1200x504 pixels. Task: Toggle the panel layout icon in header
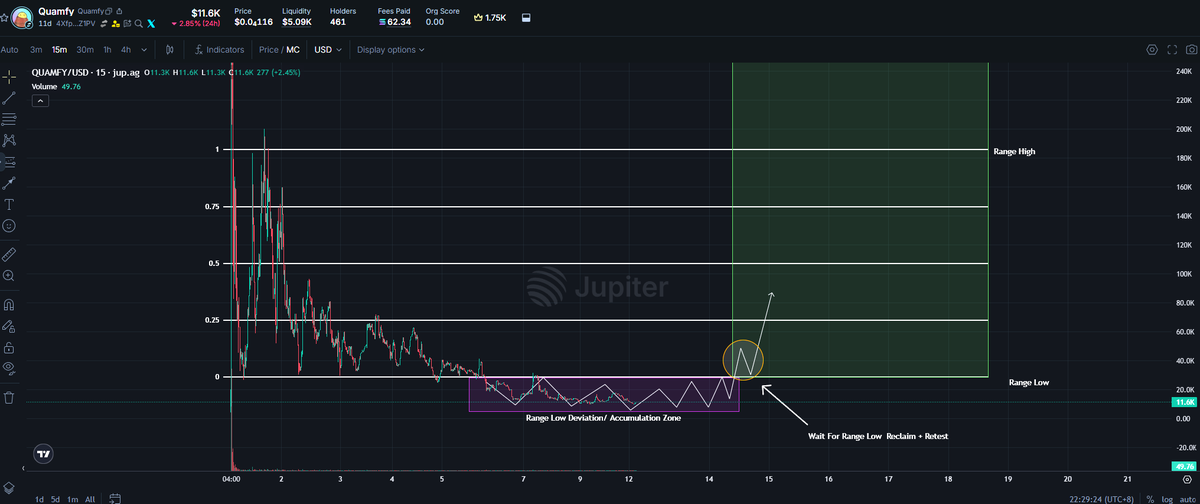[527, 17]
